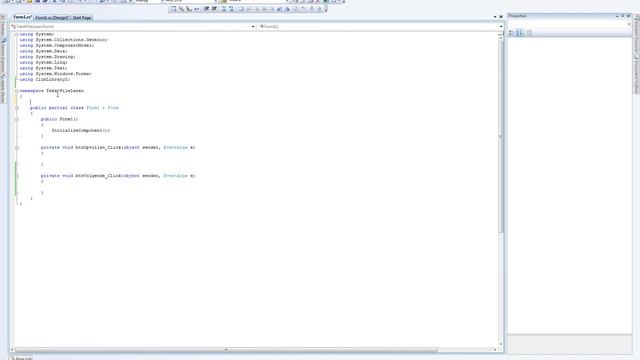Click the line 'using System.Collections.Generic;'
Screen dimensions: 640x360
(x=63, y=40)
